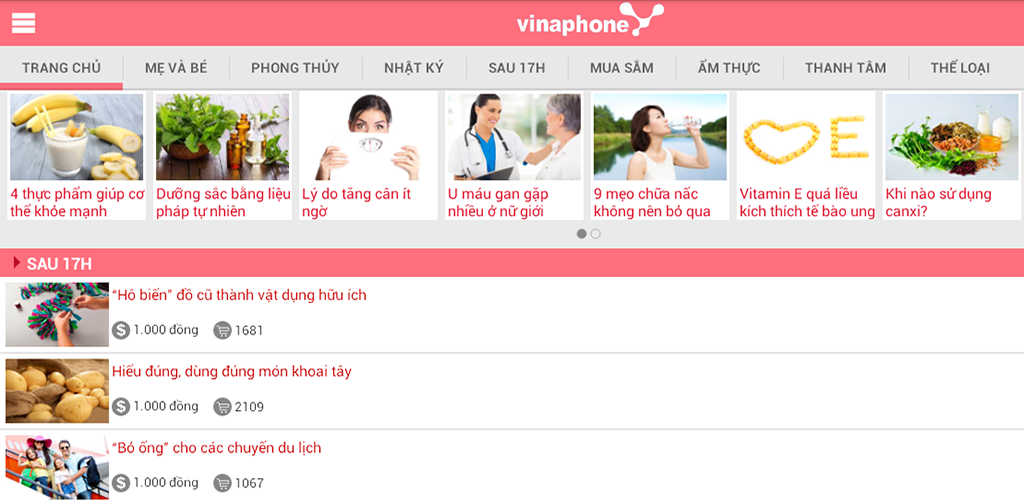Open the PHONG THỦY tab

(295, 68)
